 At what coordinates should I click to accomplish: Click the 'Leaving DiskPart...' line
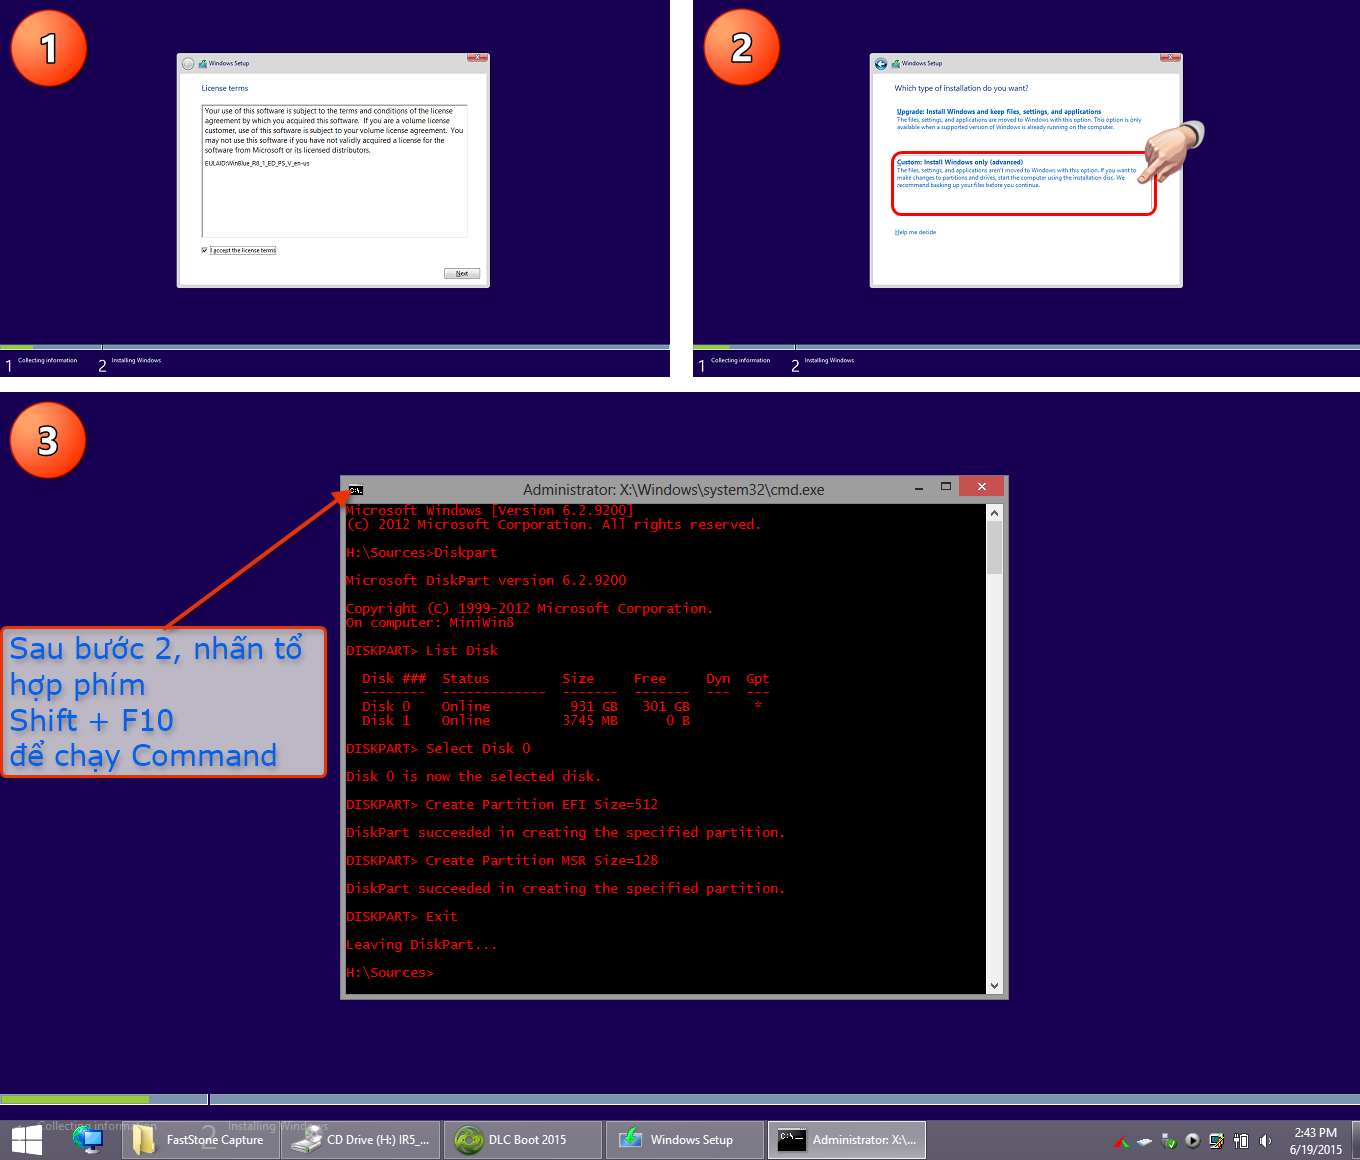tap(421, 945)
